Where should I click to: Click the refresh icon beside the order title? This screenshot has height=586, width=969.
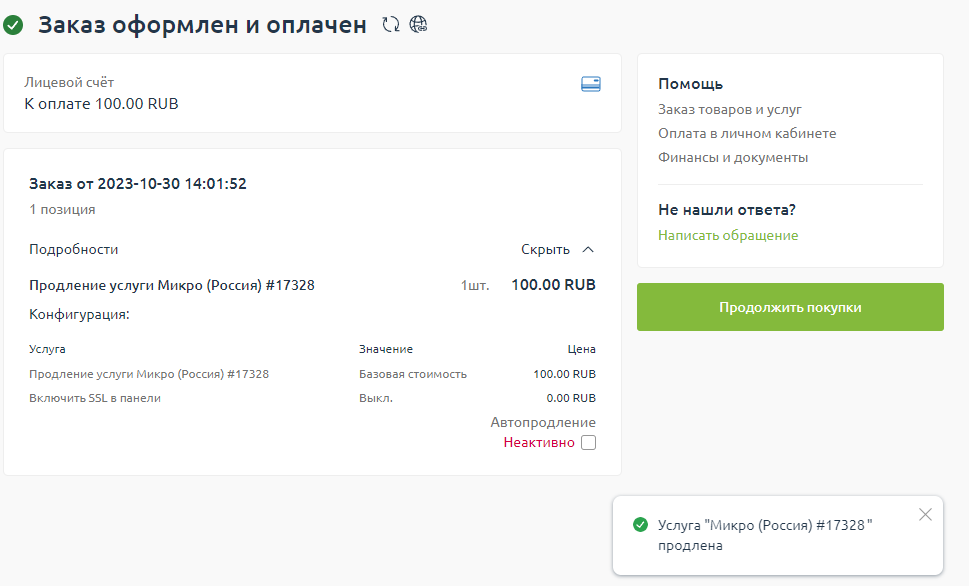(391, 25)
